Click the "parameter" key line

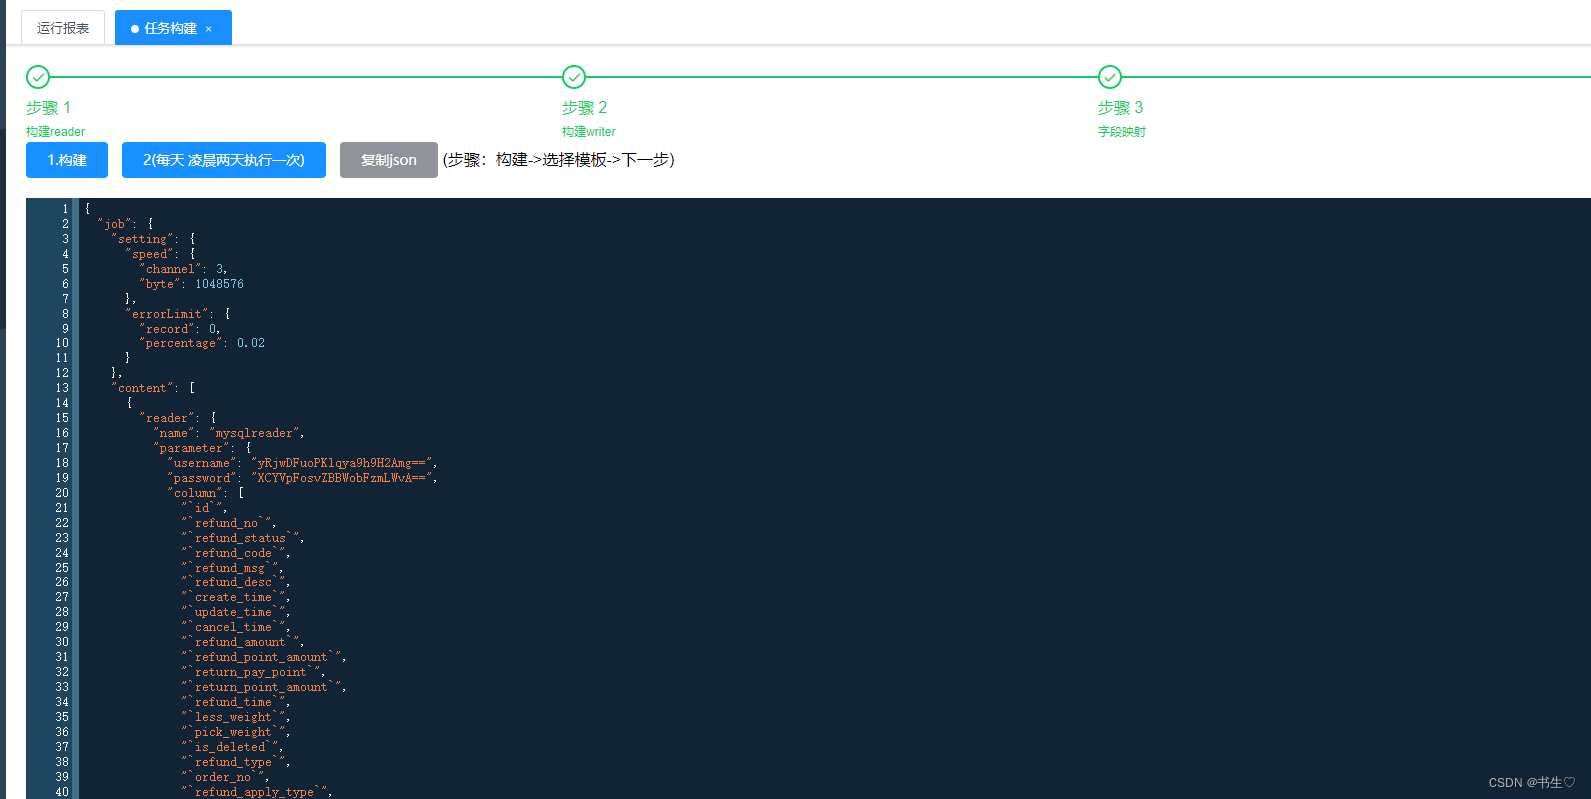pos(202,448)
